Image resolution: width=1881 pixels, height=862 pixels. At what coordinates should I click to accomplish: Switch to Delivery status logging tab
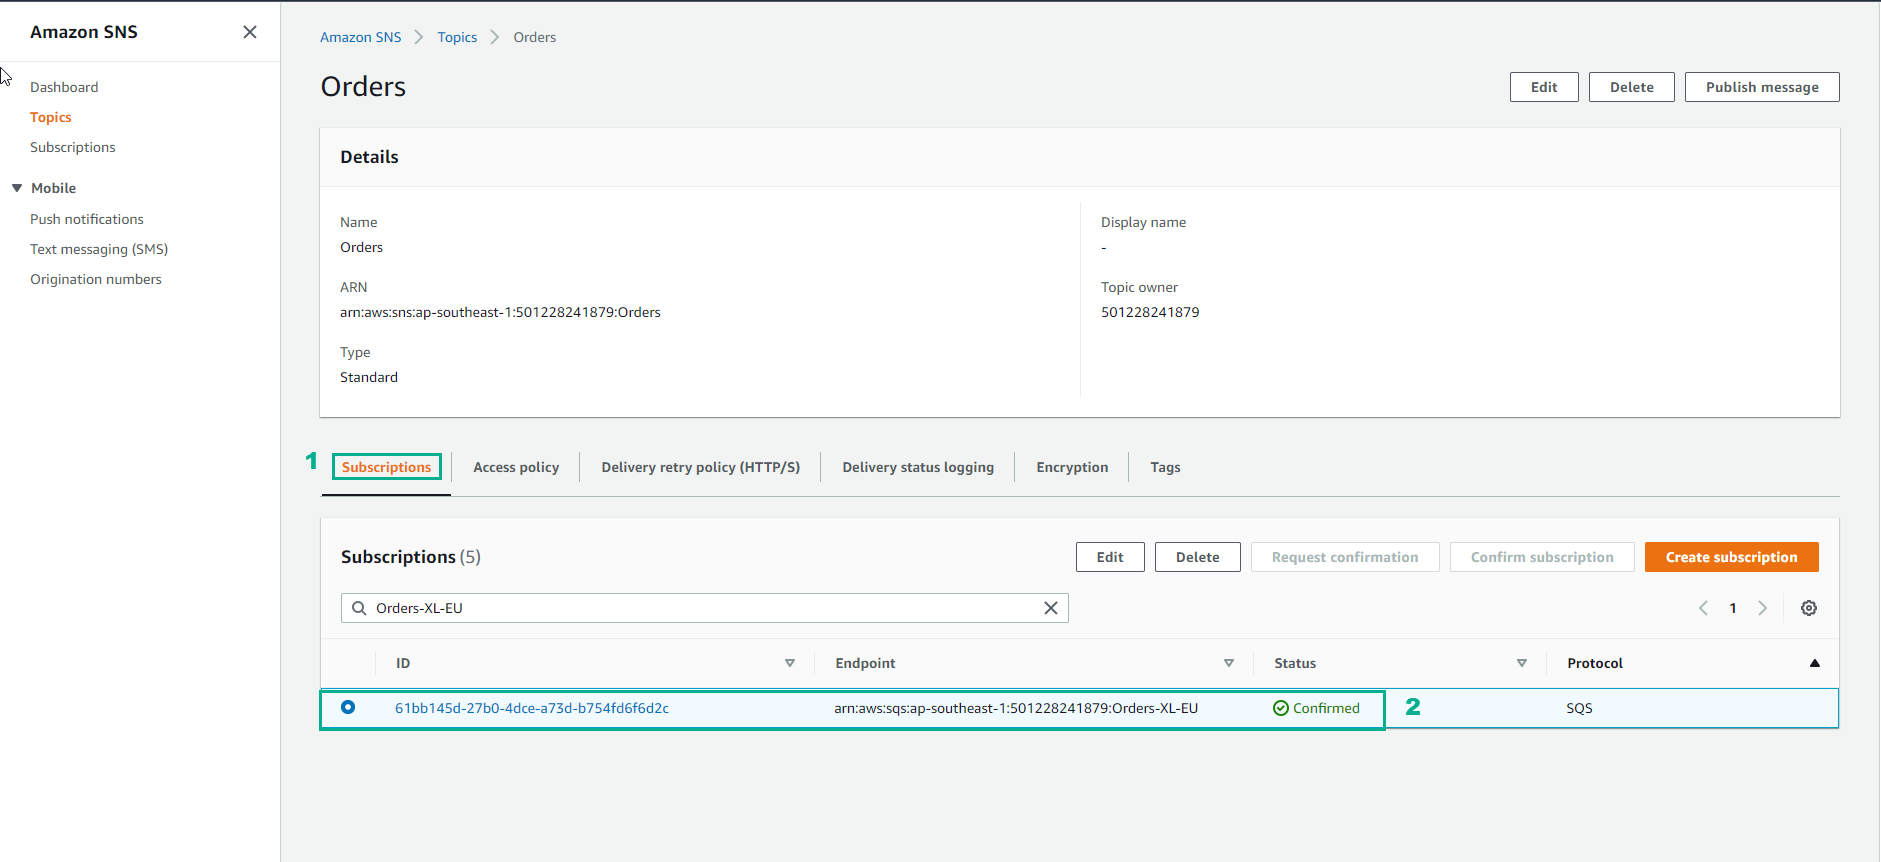point(918,467)
